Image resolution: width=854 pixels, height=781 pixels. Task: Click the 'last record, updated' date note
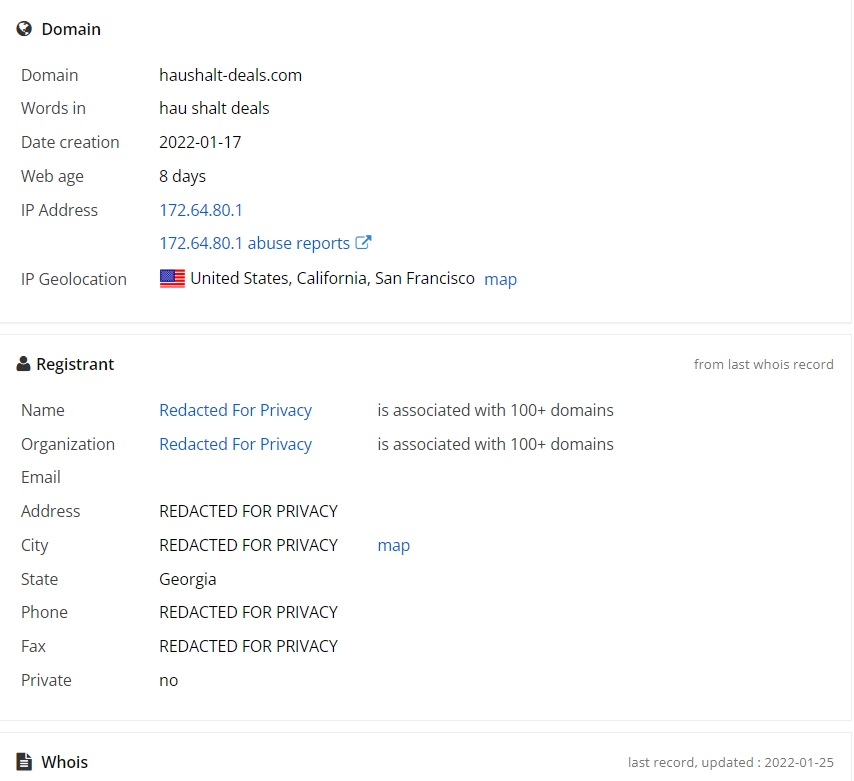(x=730, y=762)
